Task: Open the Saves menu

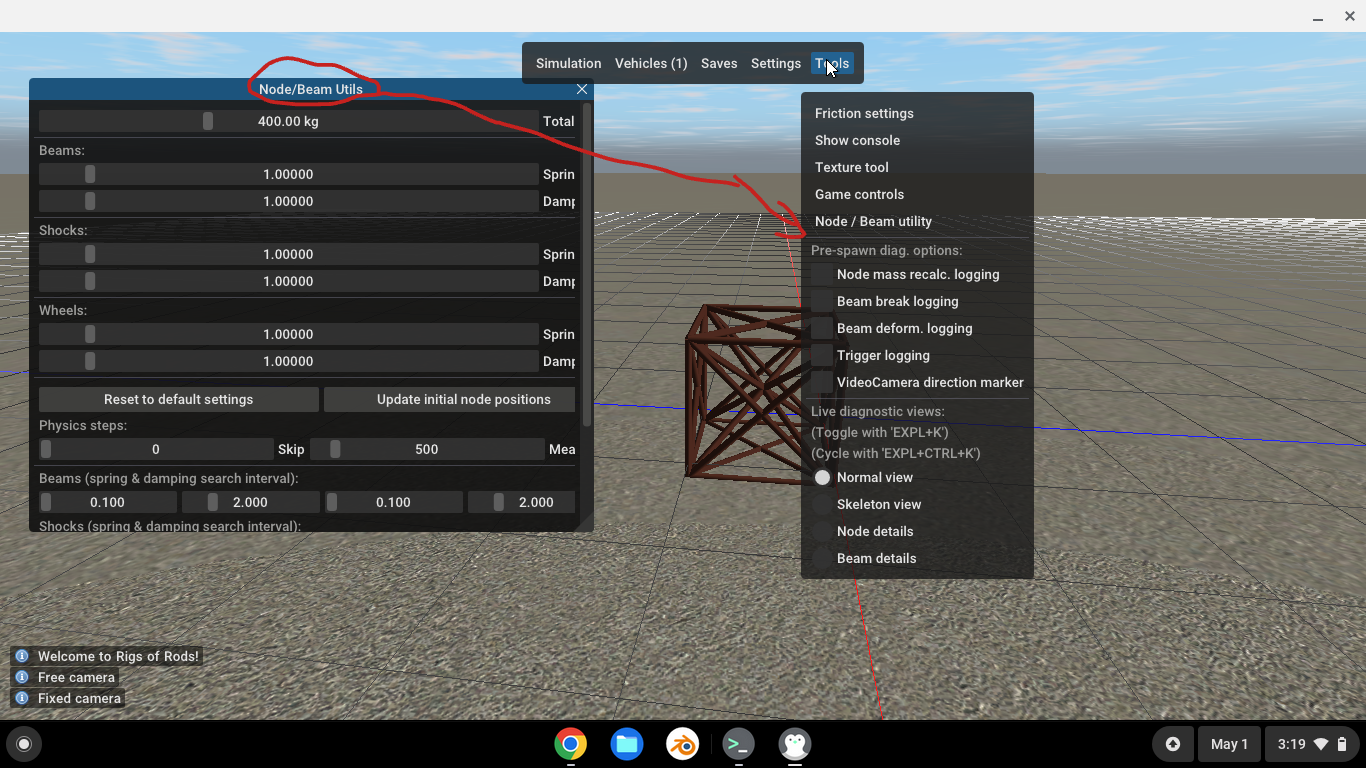Action: coord(719,63)
